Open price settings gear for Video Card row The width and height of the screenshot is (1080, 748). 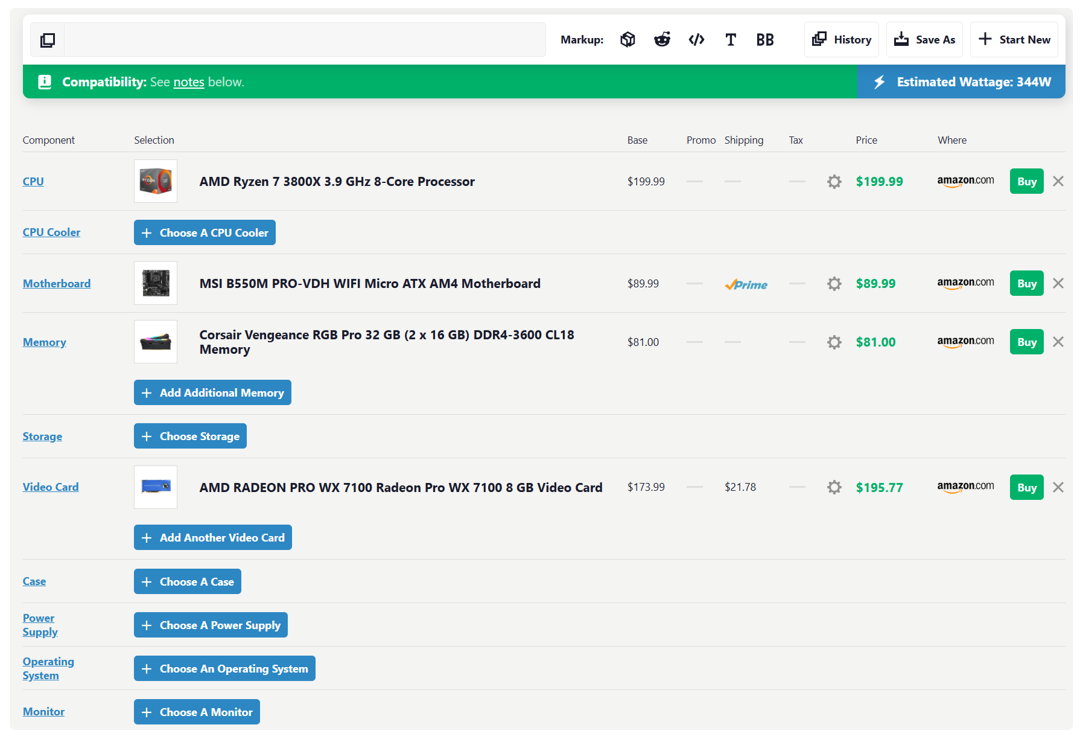pyautogui.click(x=834, y=488)
